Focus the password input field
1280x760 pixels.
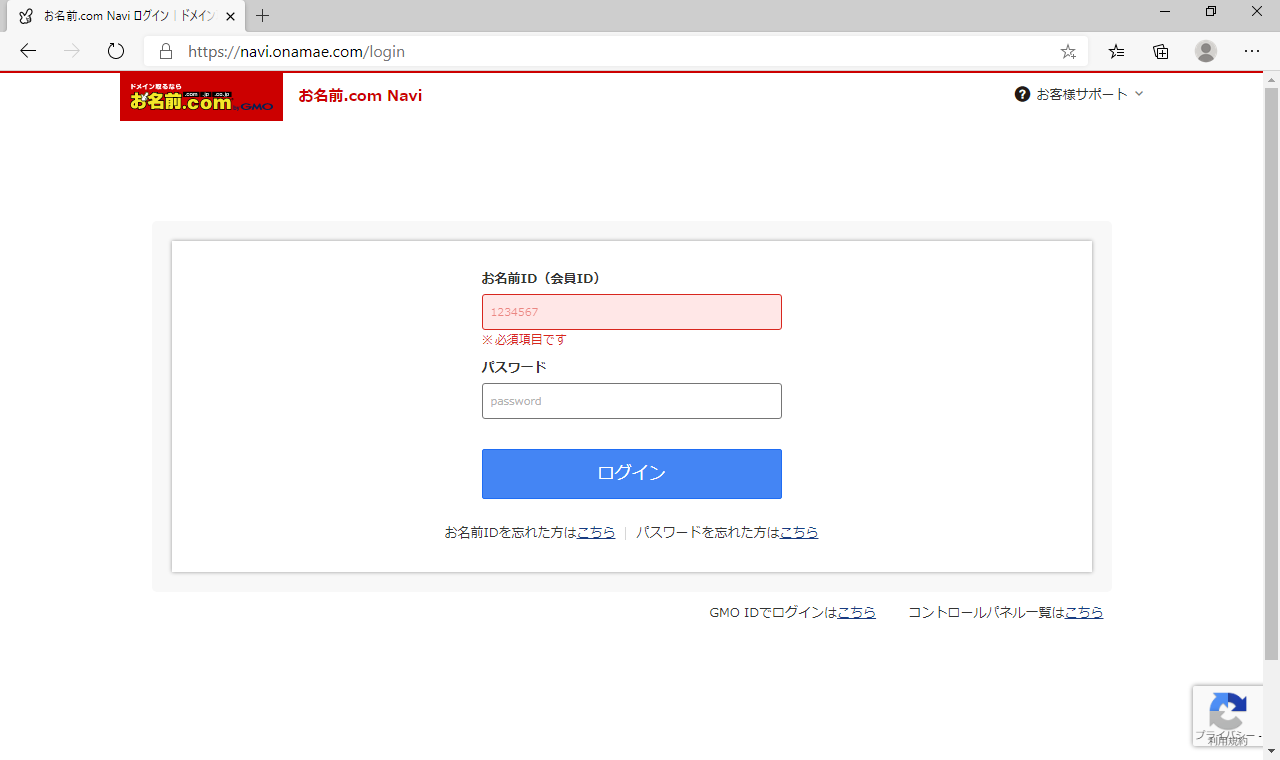tap(632, 401)
